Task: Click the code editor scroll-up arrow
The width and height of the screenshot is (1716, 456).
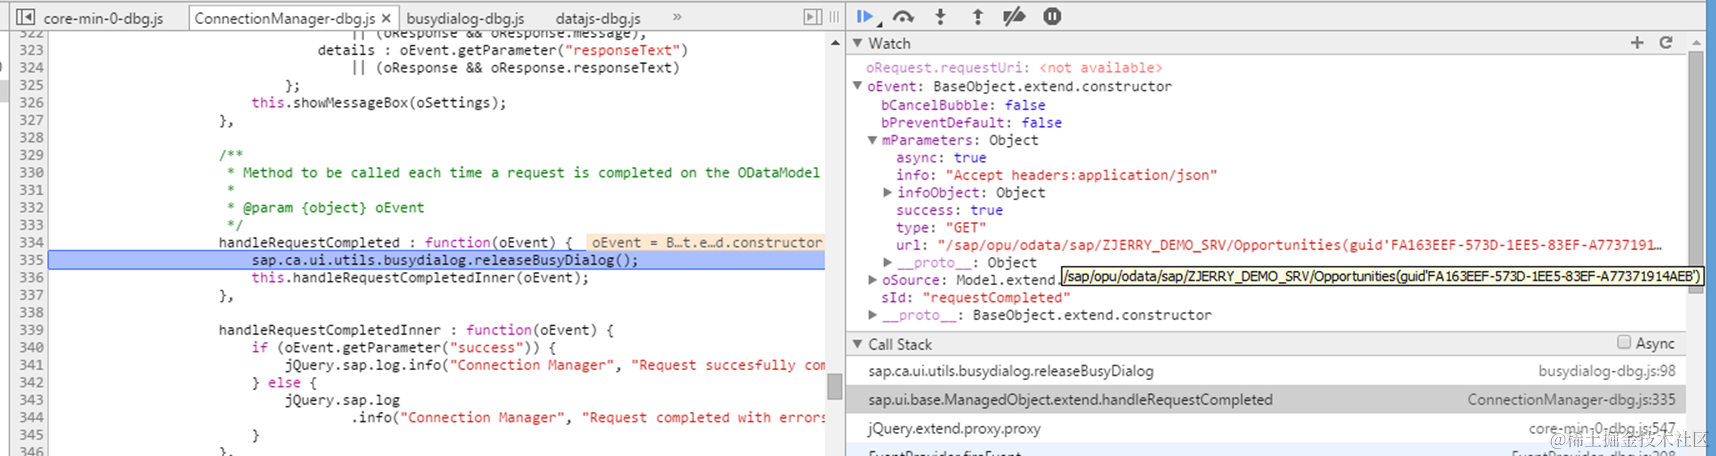Action: point(835,43)
